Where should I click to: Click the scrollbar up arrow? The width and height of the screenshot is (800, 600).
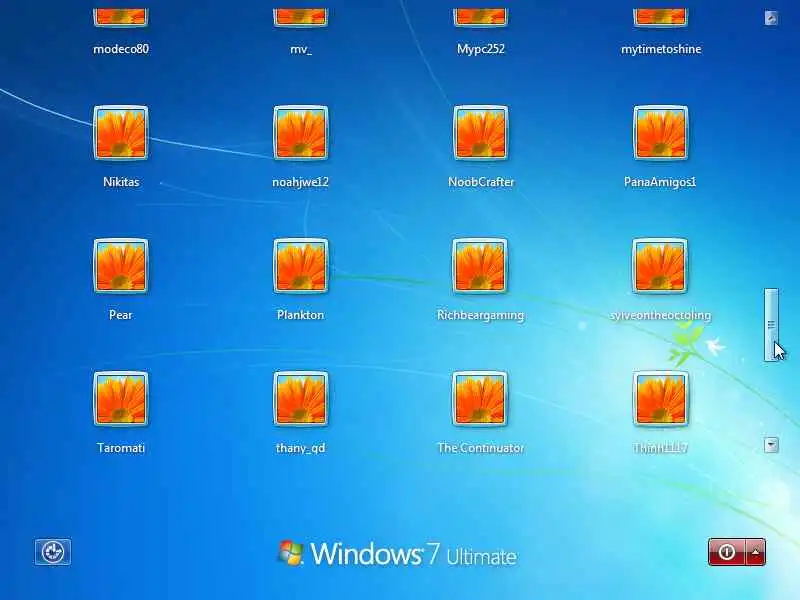(771, 18)
